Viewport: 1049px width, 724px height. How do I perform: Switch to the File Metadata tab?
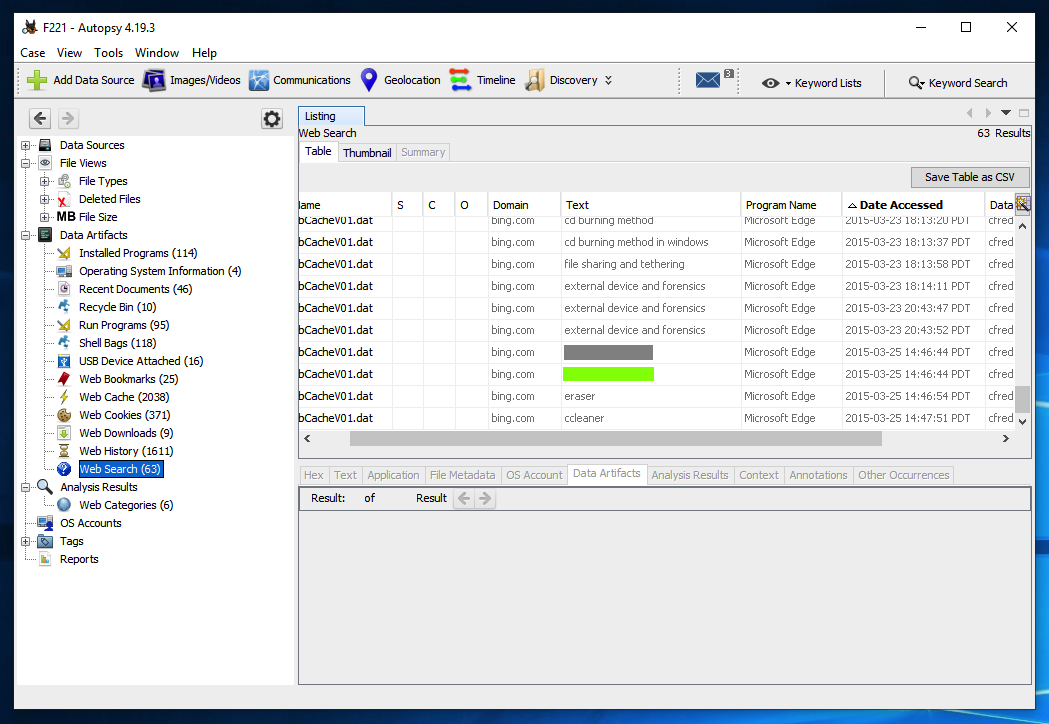click(462, 475)
